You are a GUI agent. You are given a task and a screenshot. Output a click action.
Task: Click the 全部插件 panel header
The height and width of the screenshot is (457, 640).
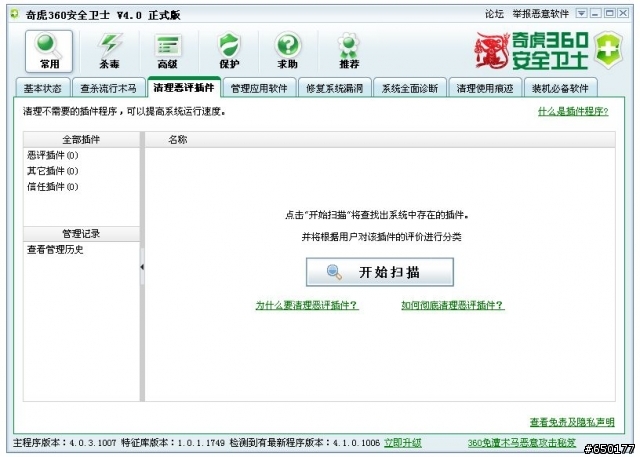pyautogui.click(x=81, y=140)
